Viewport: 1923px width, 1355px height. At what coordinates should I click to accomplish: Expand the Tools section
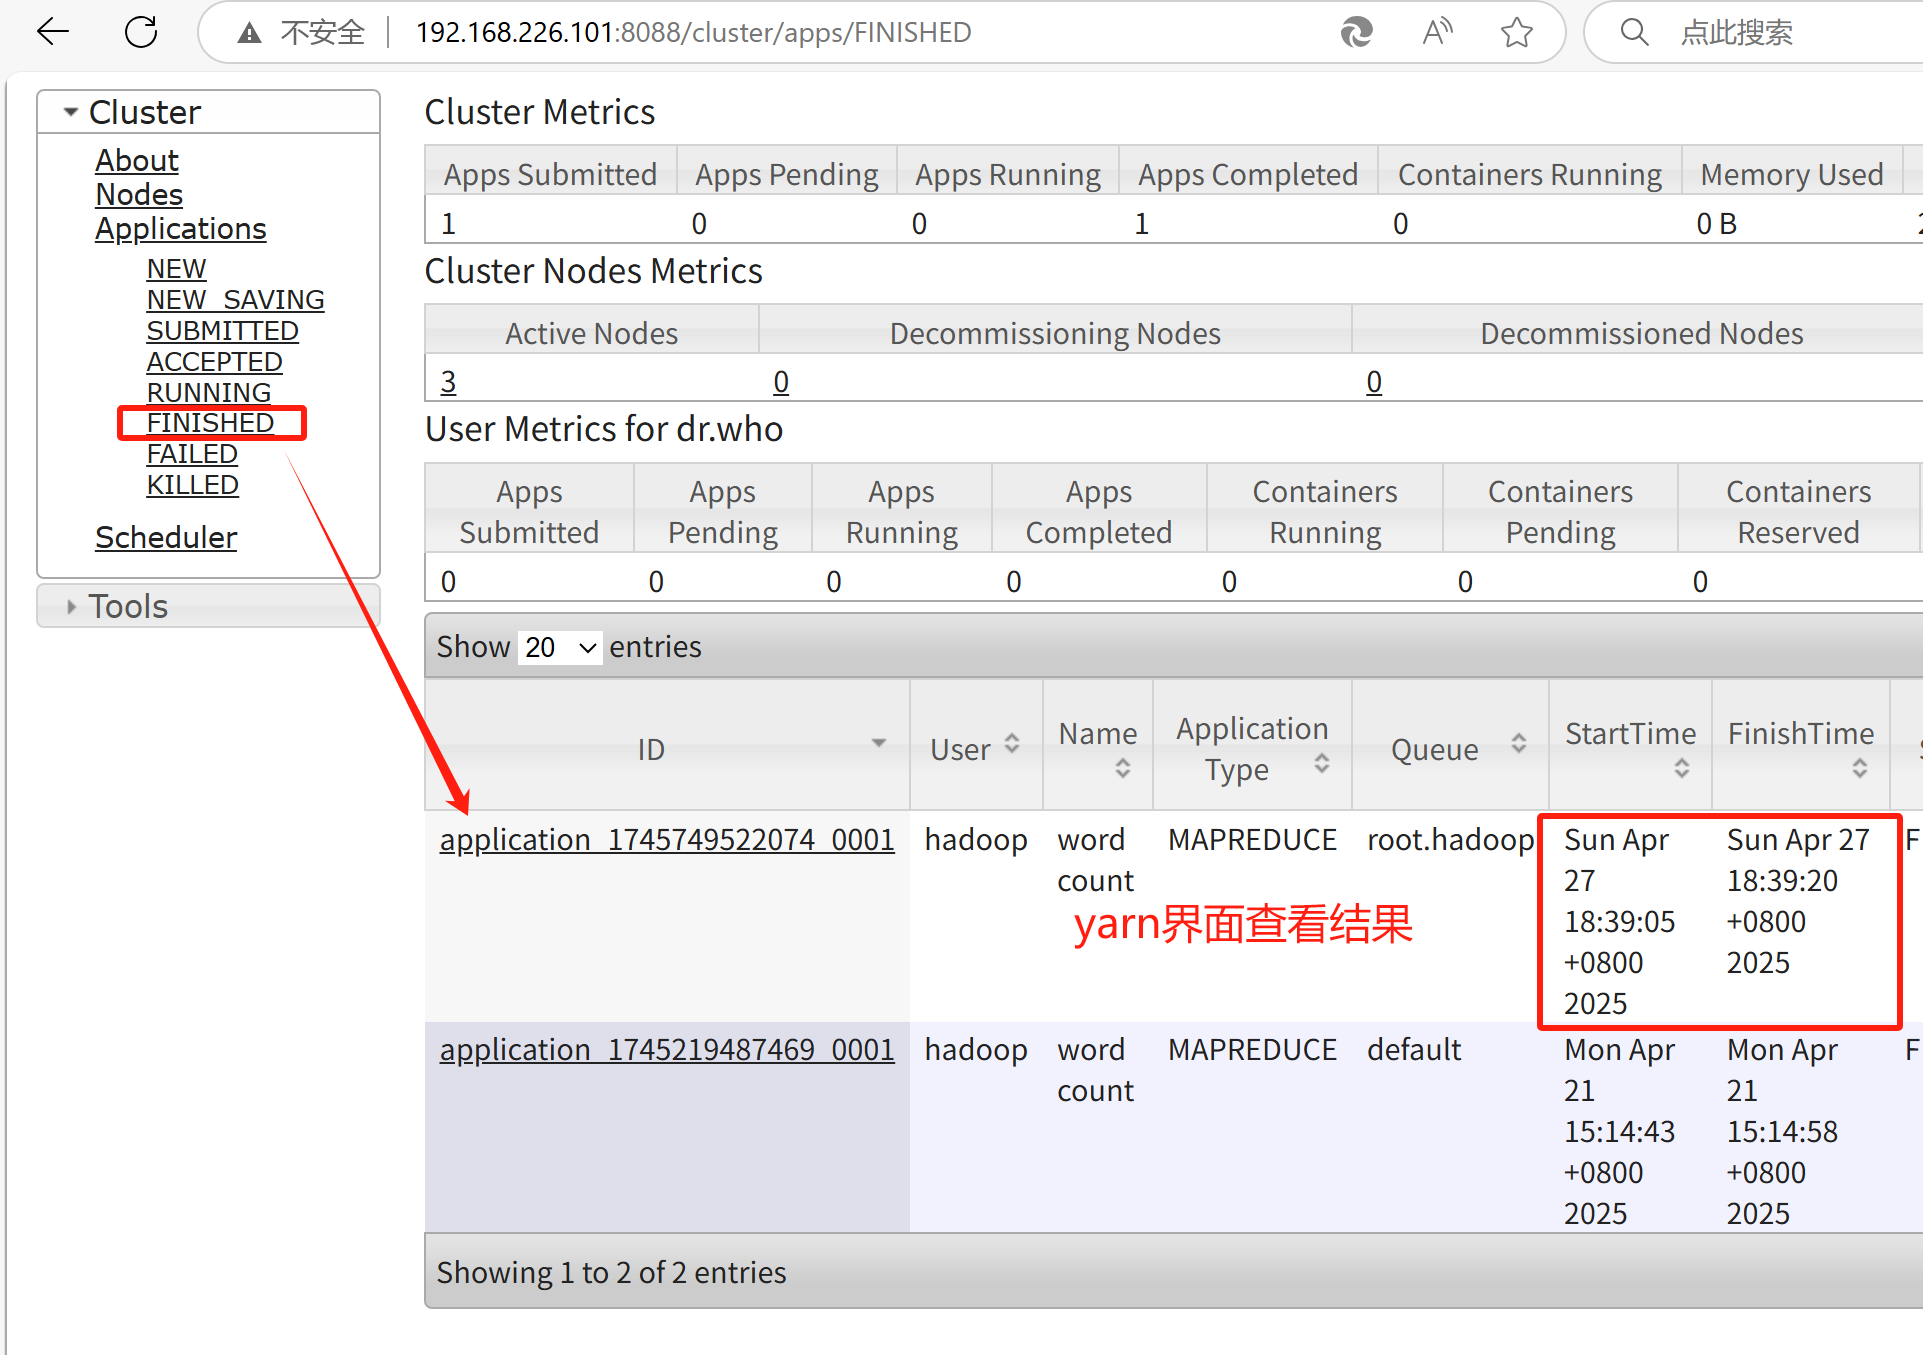click(127, 606)
